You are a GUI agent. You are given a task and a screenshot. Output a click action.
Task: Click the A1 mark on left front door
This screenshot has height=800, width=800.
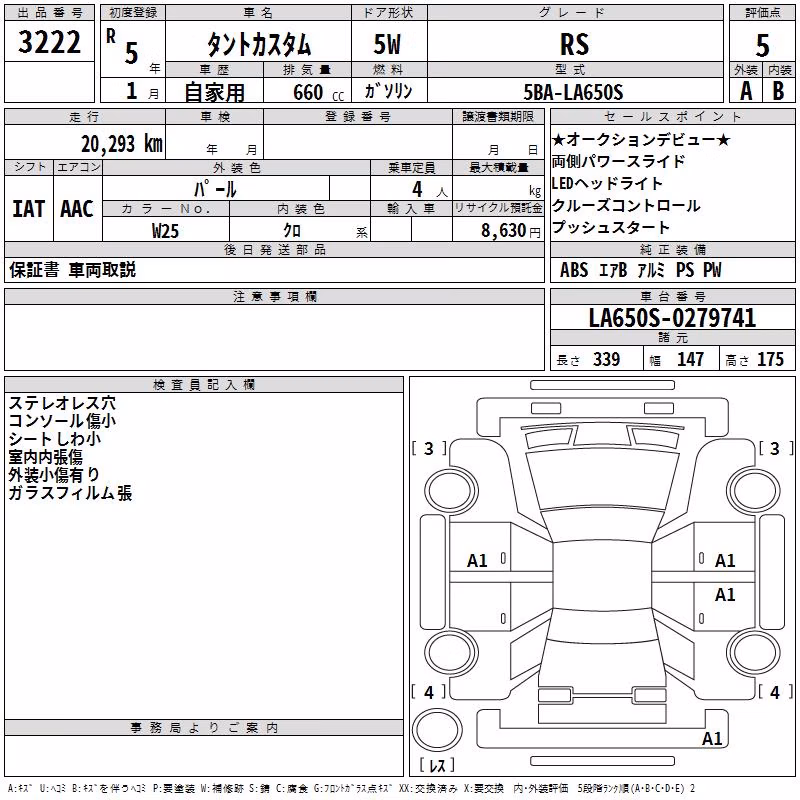tap(478, 561)
